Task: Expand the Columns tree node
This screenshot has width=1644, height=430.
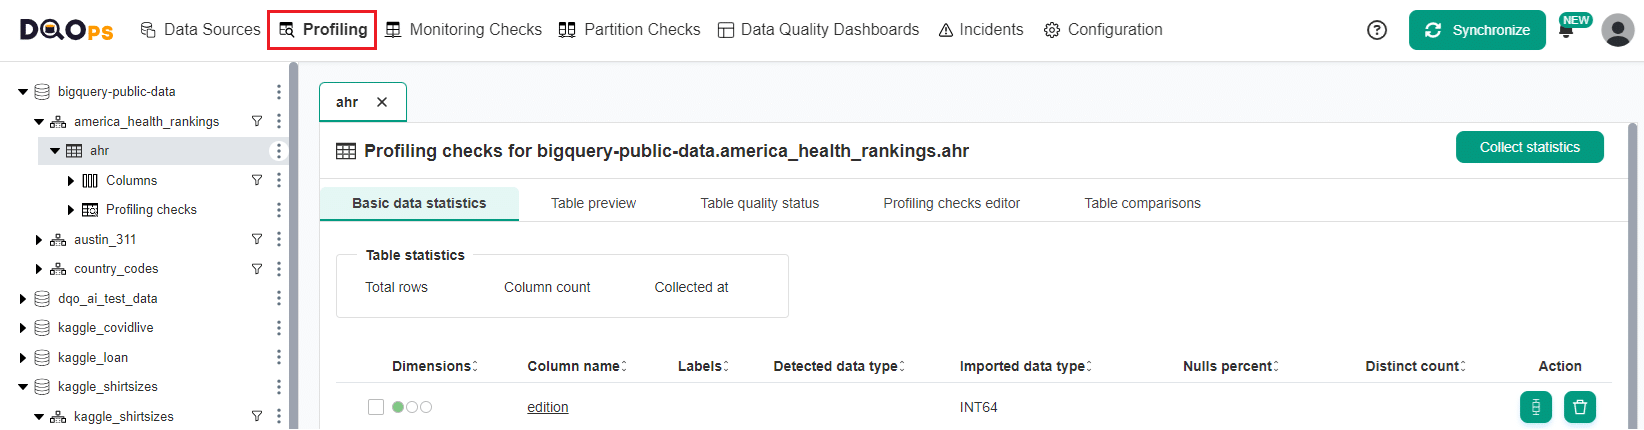Action: point(71,181)
